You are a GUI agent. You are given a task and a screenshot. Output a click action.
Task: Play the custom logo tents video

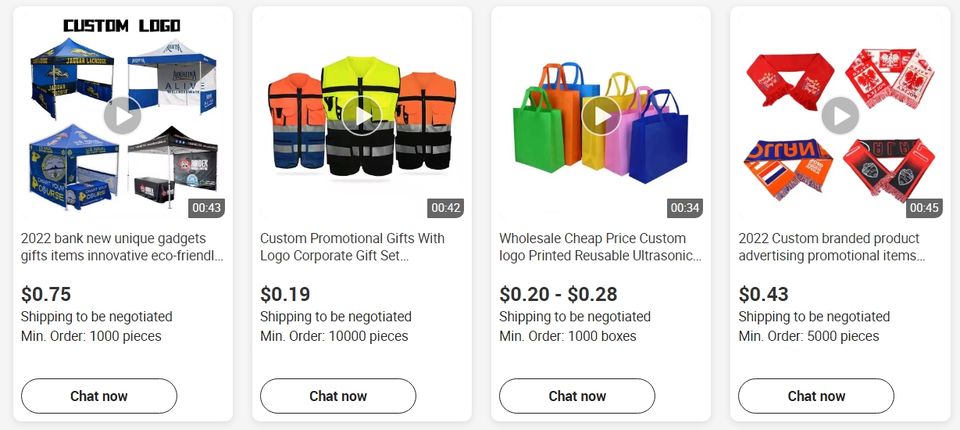coord(122,116)
